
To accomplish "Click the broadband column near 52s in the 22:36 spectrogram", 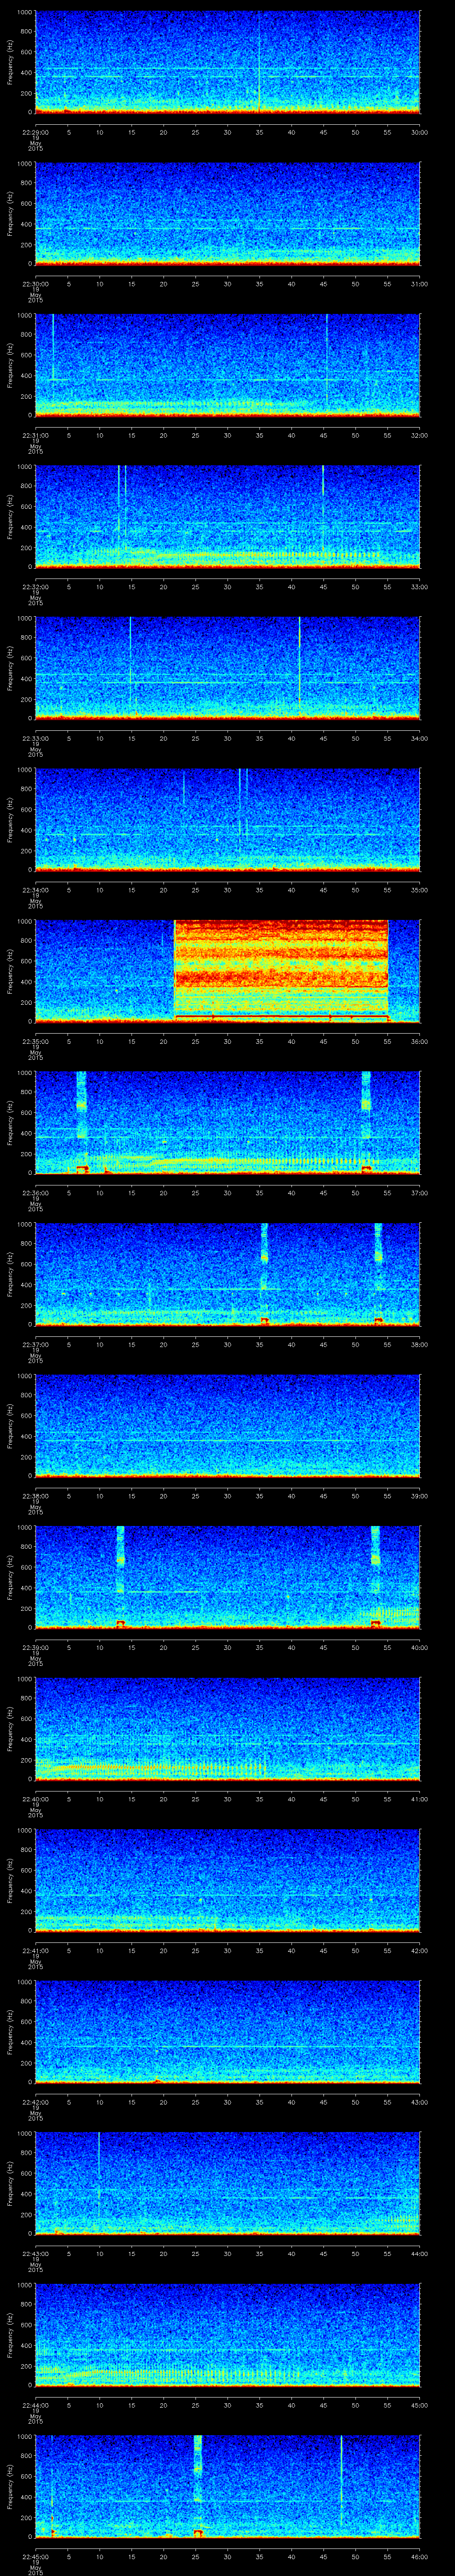I will pyautogui.click(x=366, y=1122).
